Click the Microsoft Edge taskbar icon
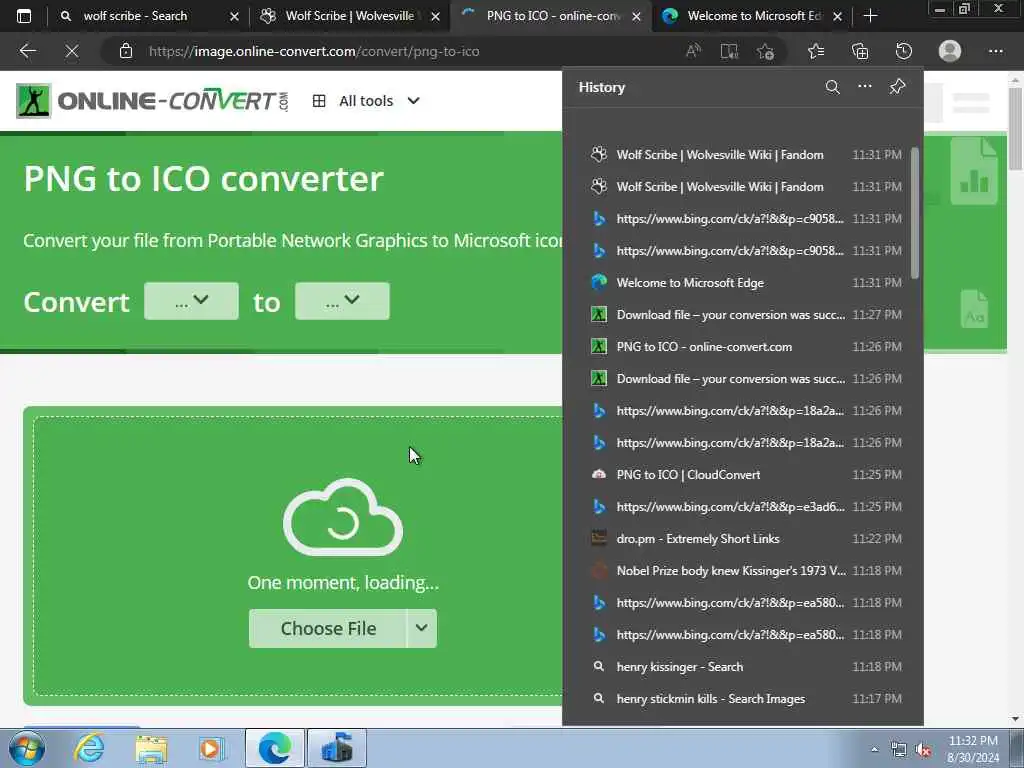Screen dimensions: 1024x768 click(x=274, y=748)
